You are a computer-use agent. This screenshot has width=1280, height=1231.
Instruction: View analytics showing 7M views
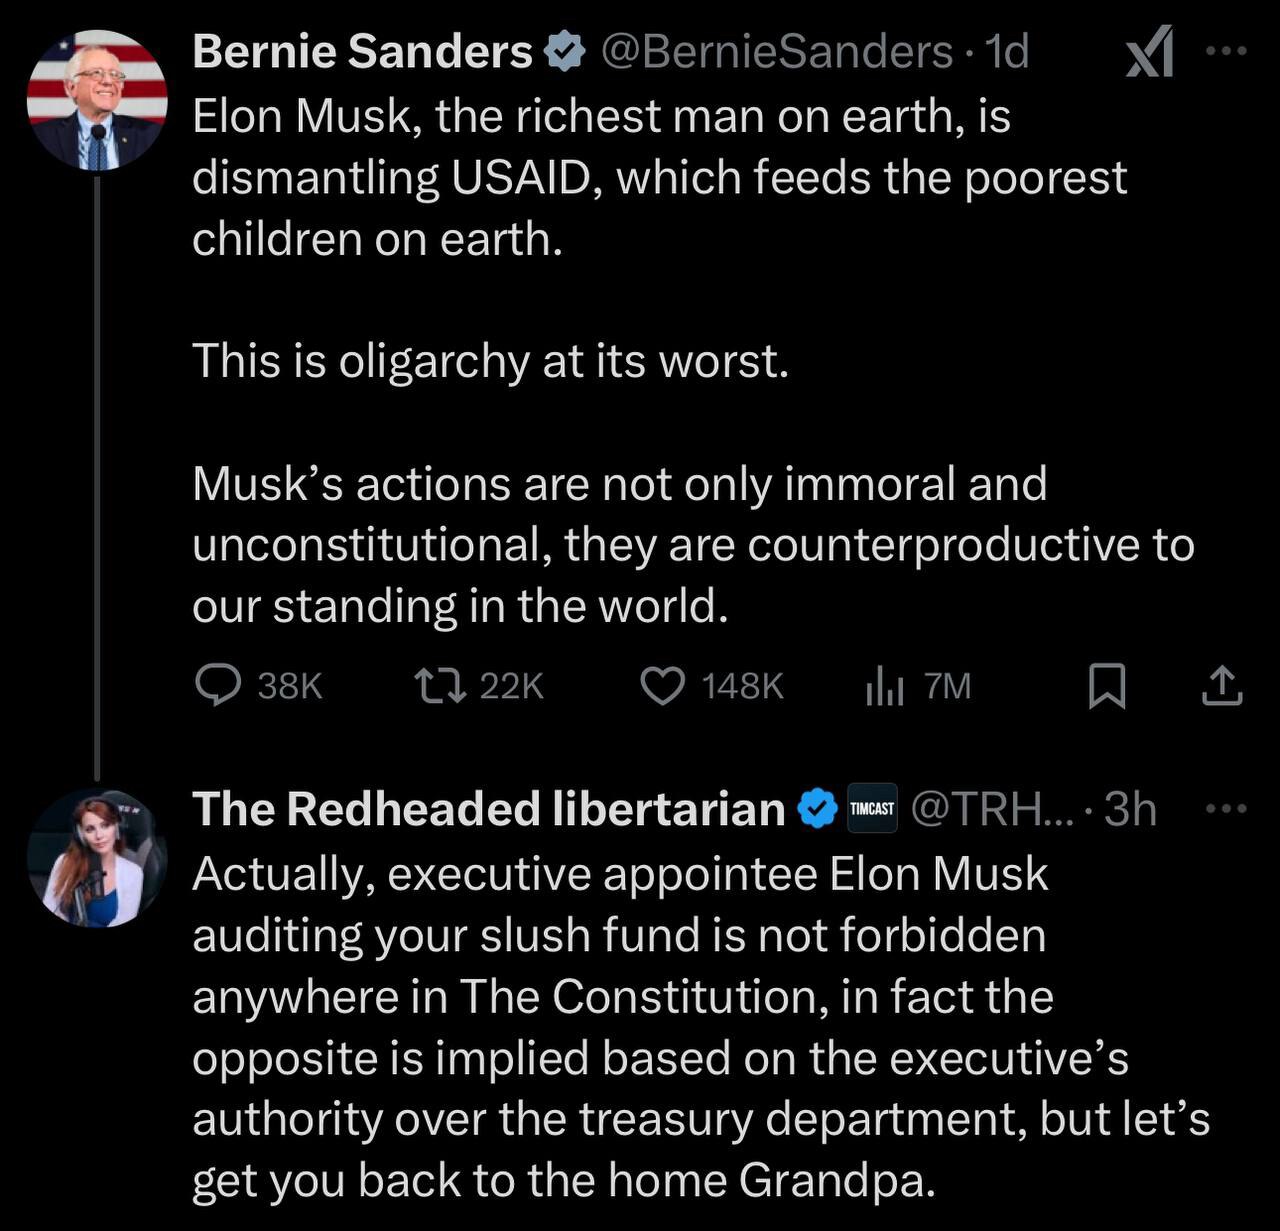tap(888, 685)
